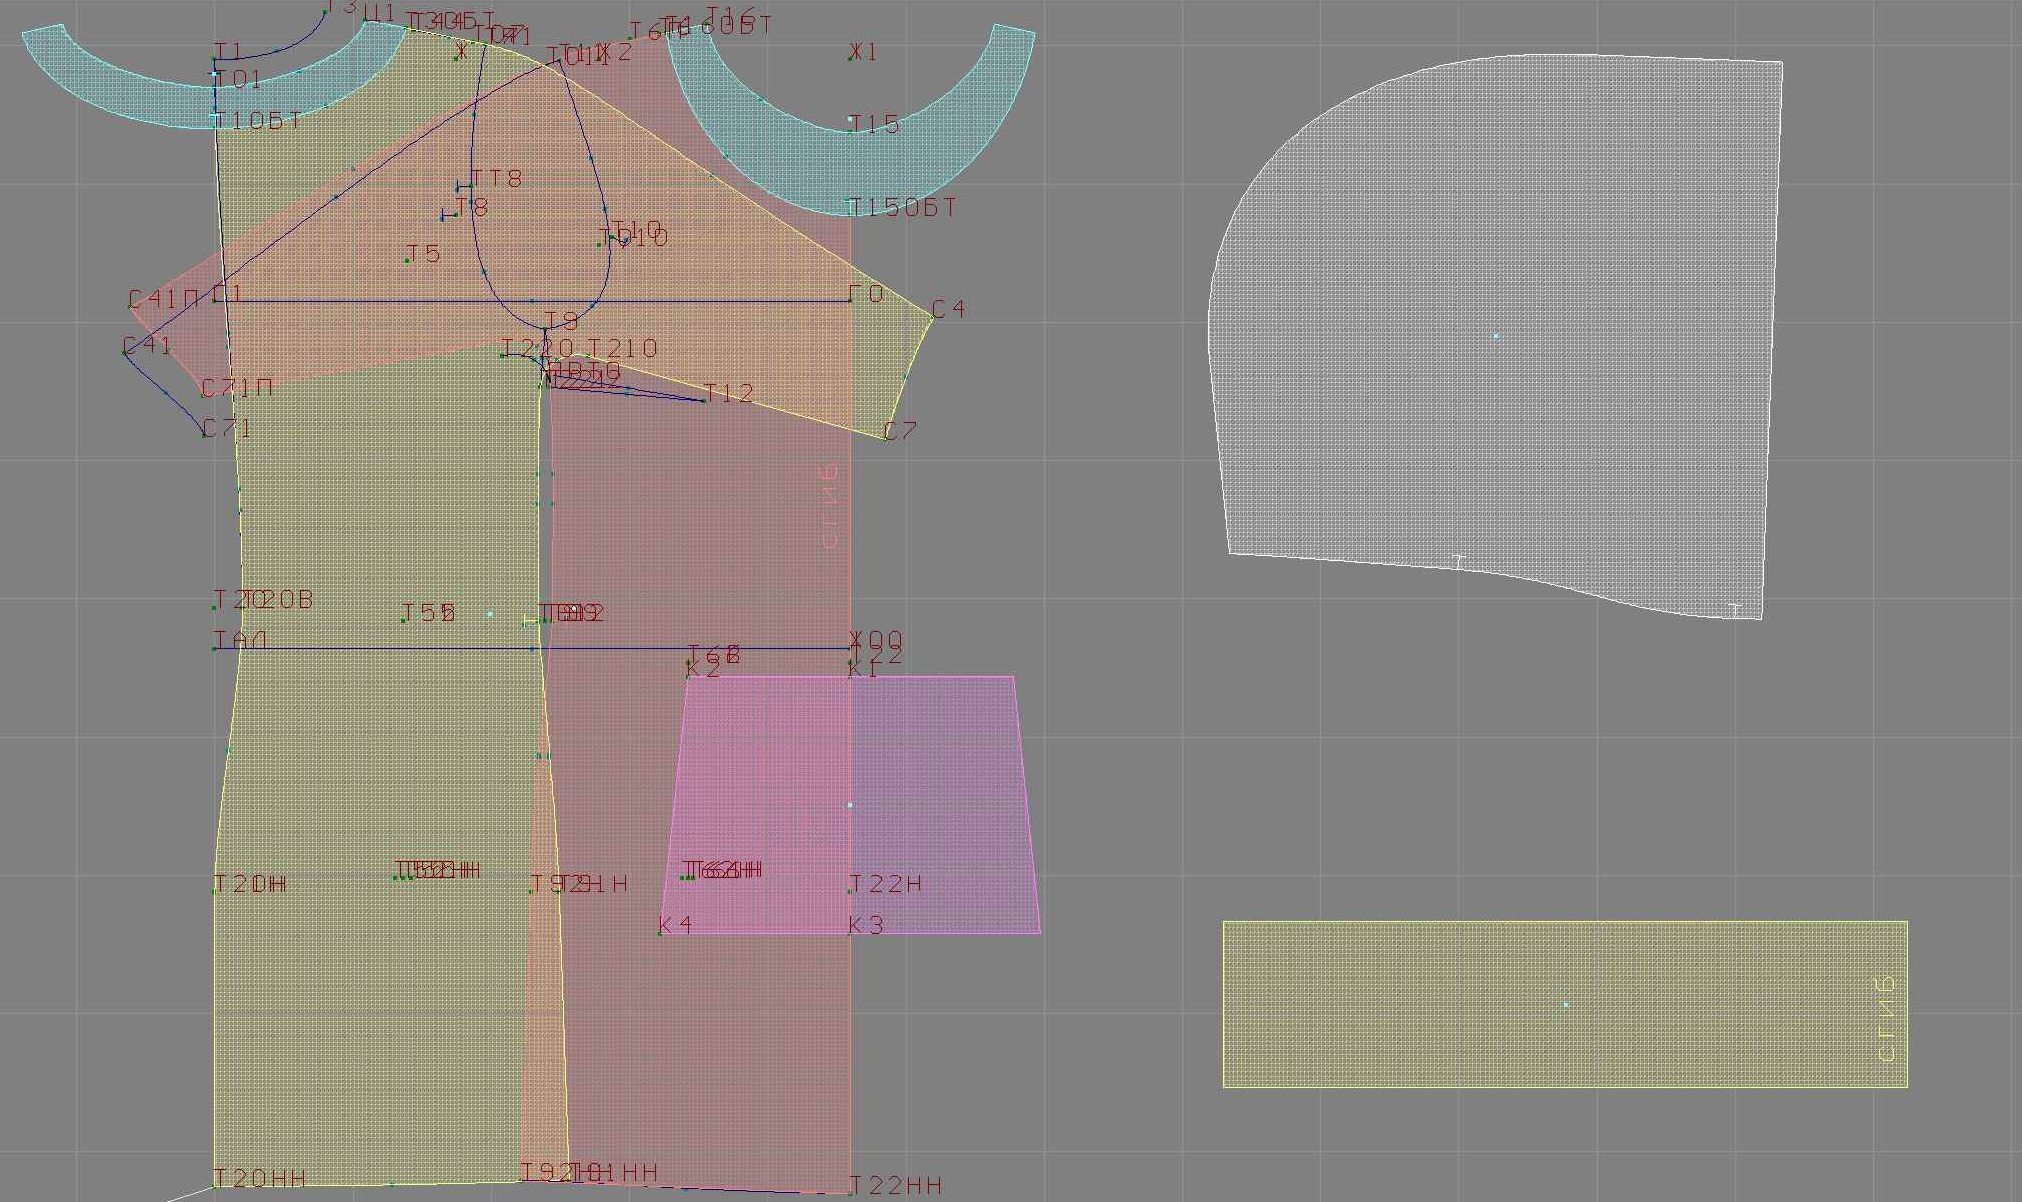Click the point labeled Г0
The image size is (2022, 1202).
(850, 300)
